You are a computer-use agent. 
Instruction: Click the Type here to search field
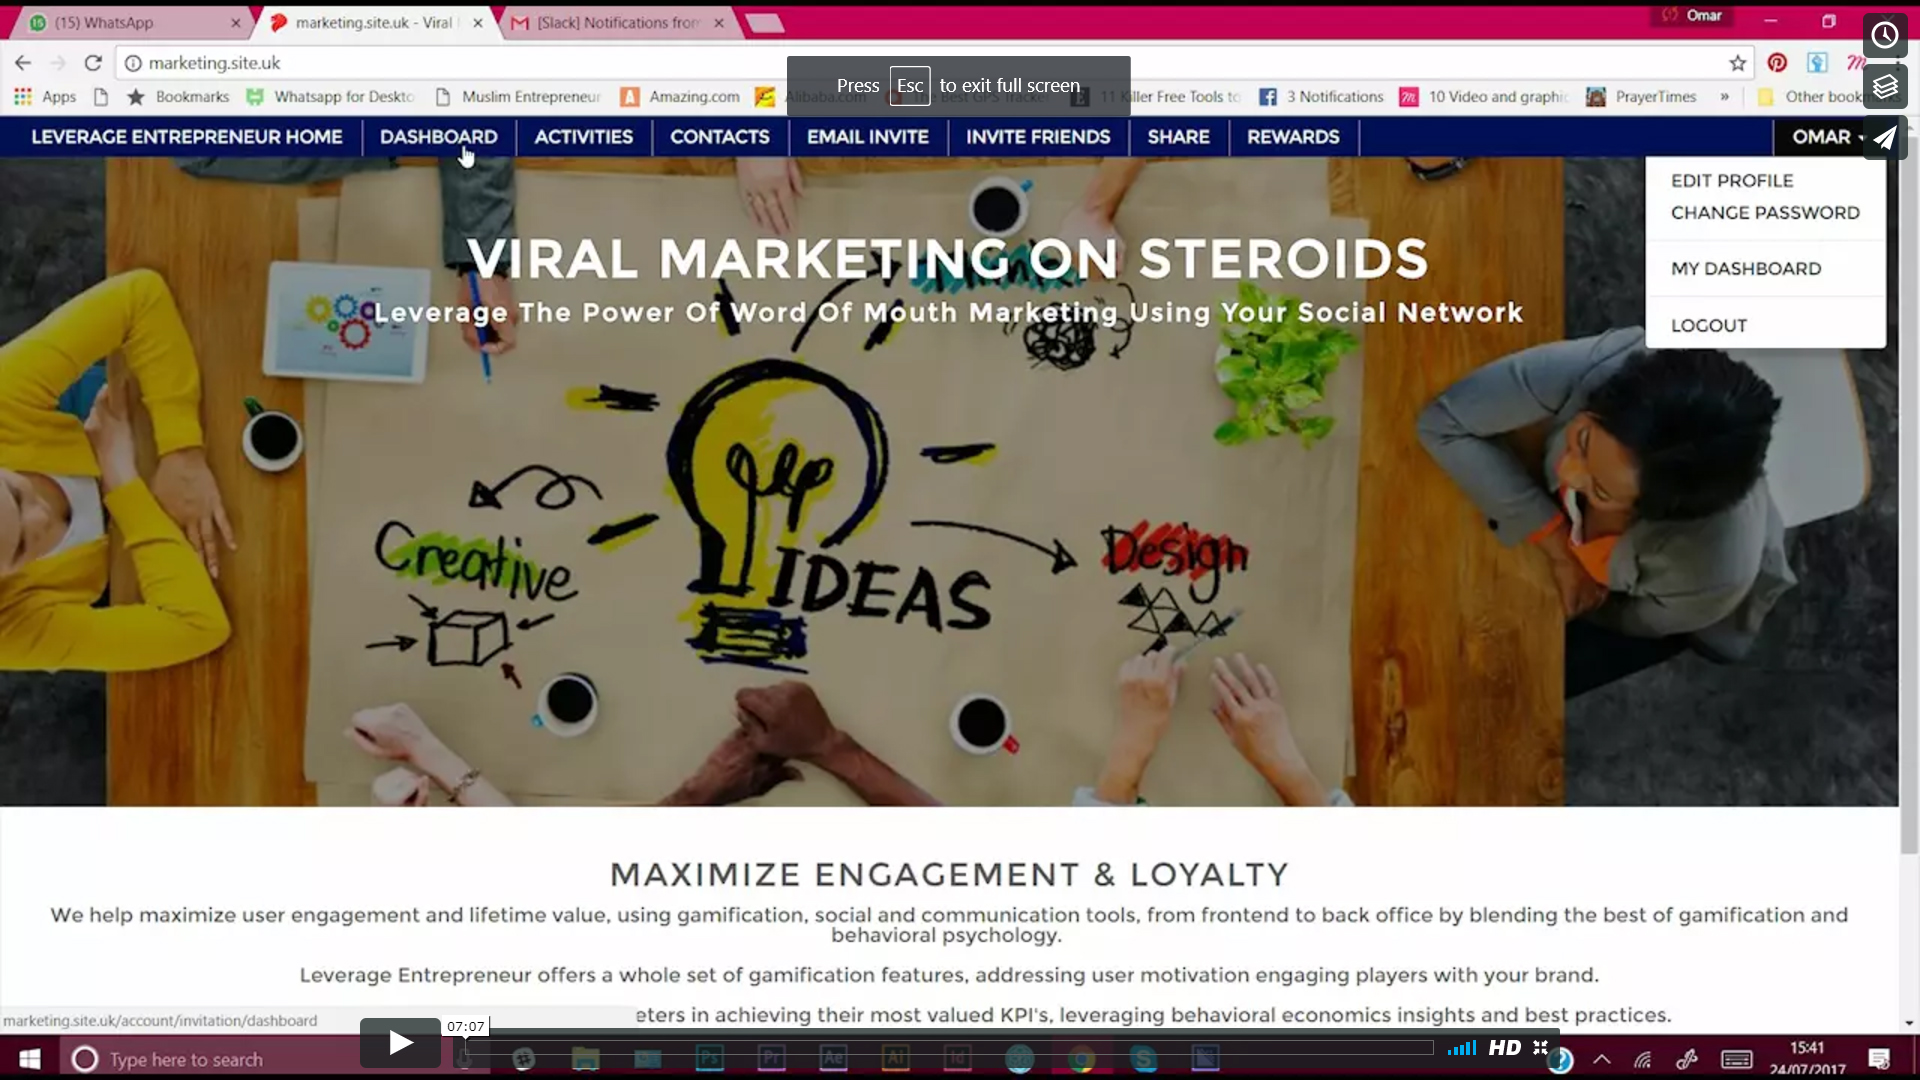click(x=190, y=1059)
